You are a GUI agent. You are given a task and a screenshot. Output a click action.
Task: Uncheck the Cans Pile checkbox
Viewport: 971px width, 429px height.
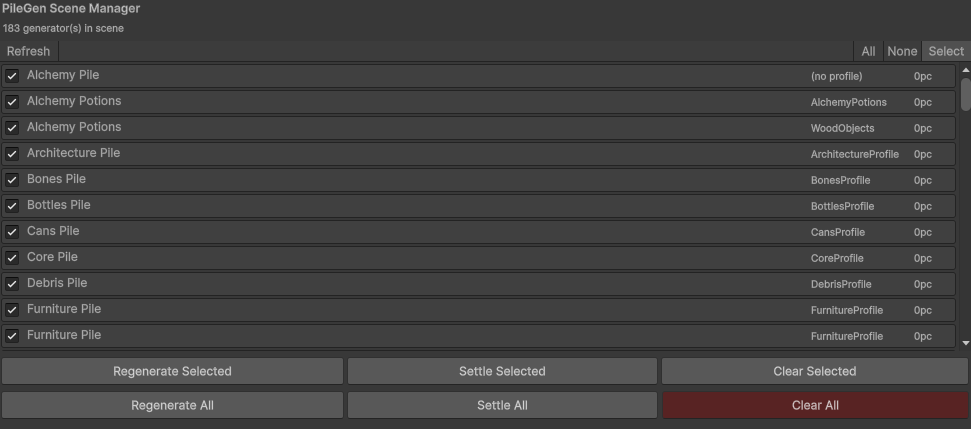click(x=12, y=232)
